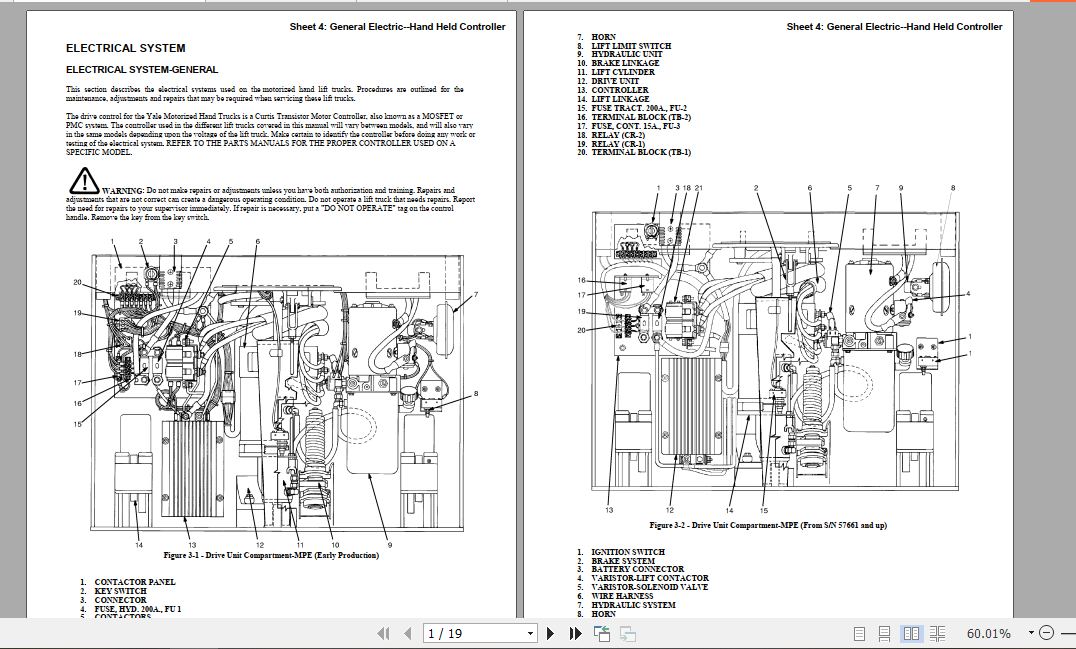Jump to the last page
Screen dimensions: 1076x649
575,634
